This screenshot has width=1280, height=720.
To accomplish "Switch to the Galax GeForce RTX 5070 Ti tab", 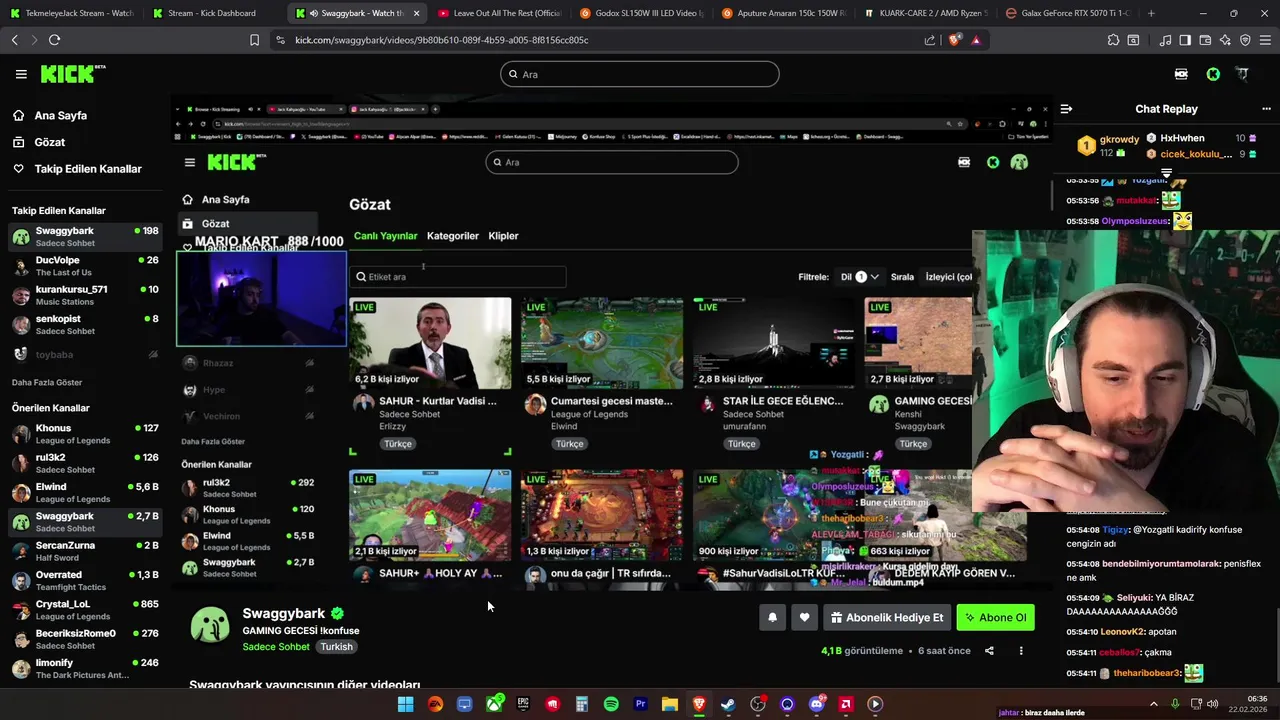I will tap(1069, 13).
